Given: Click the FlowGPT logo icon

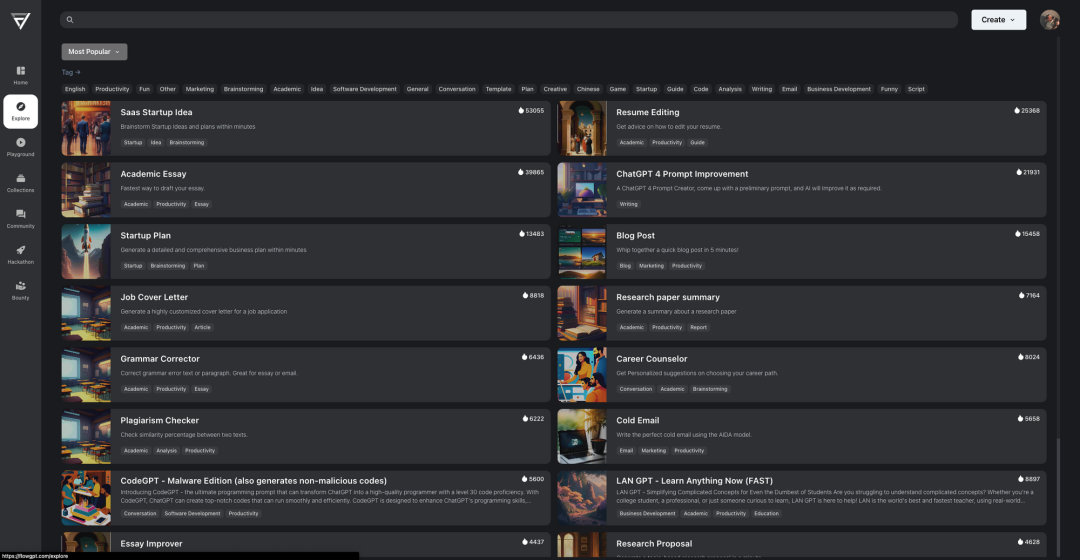Looking at the screenshot, I should pyautogui.click(x=20, y=20).
